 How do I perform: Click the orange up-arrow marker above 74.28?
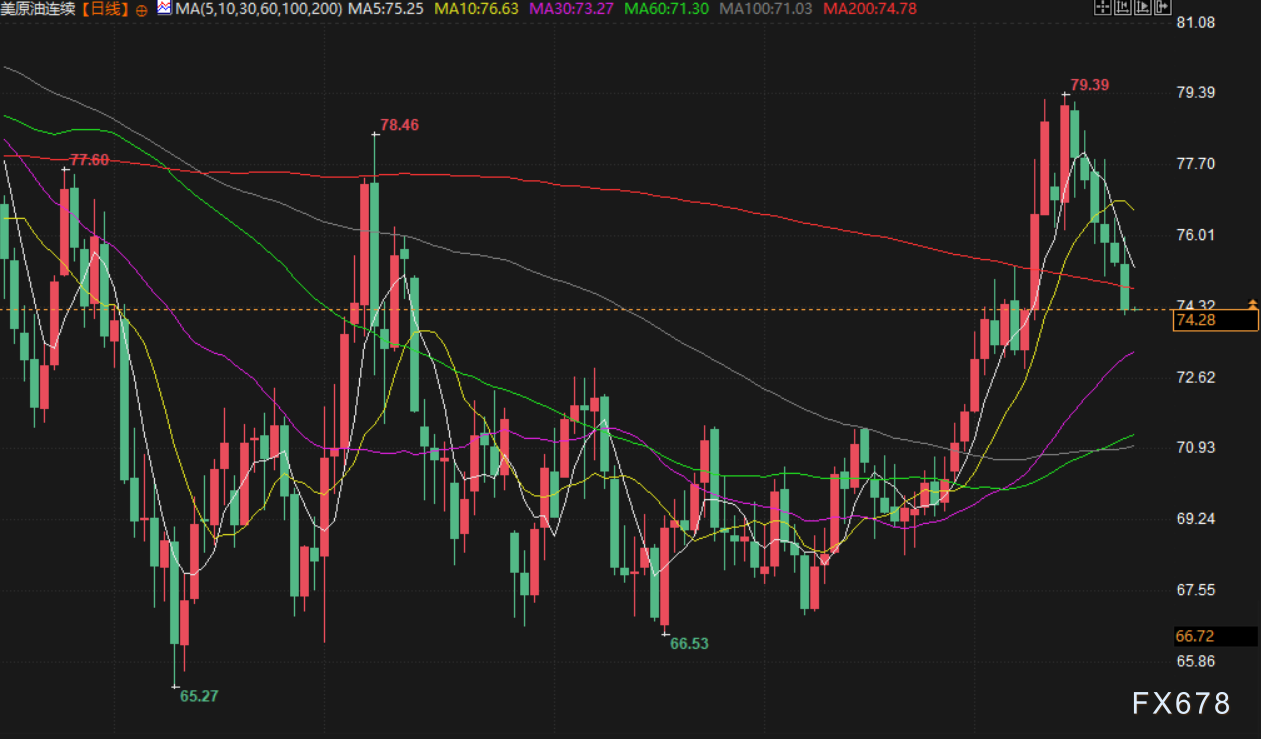[x=1252, y=302]
